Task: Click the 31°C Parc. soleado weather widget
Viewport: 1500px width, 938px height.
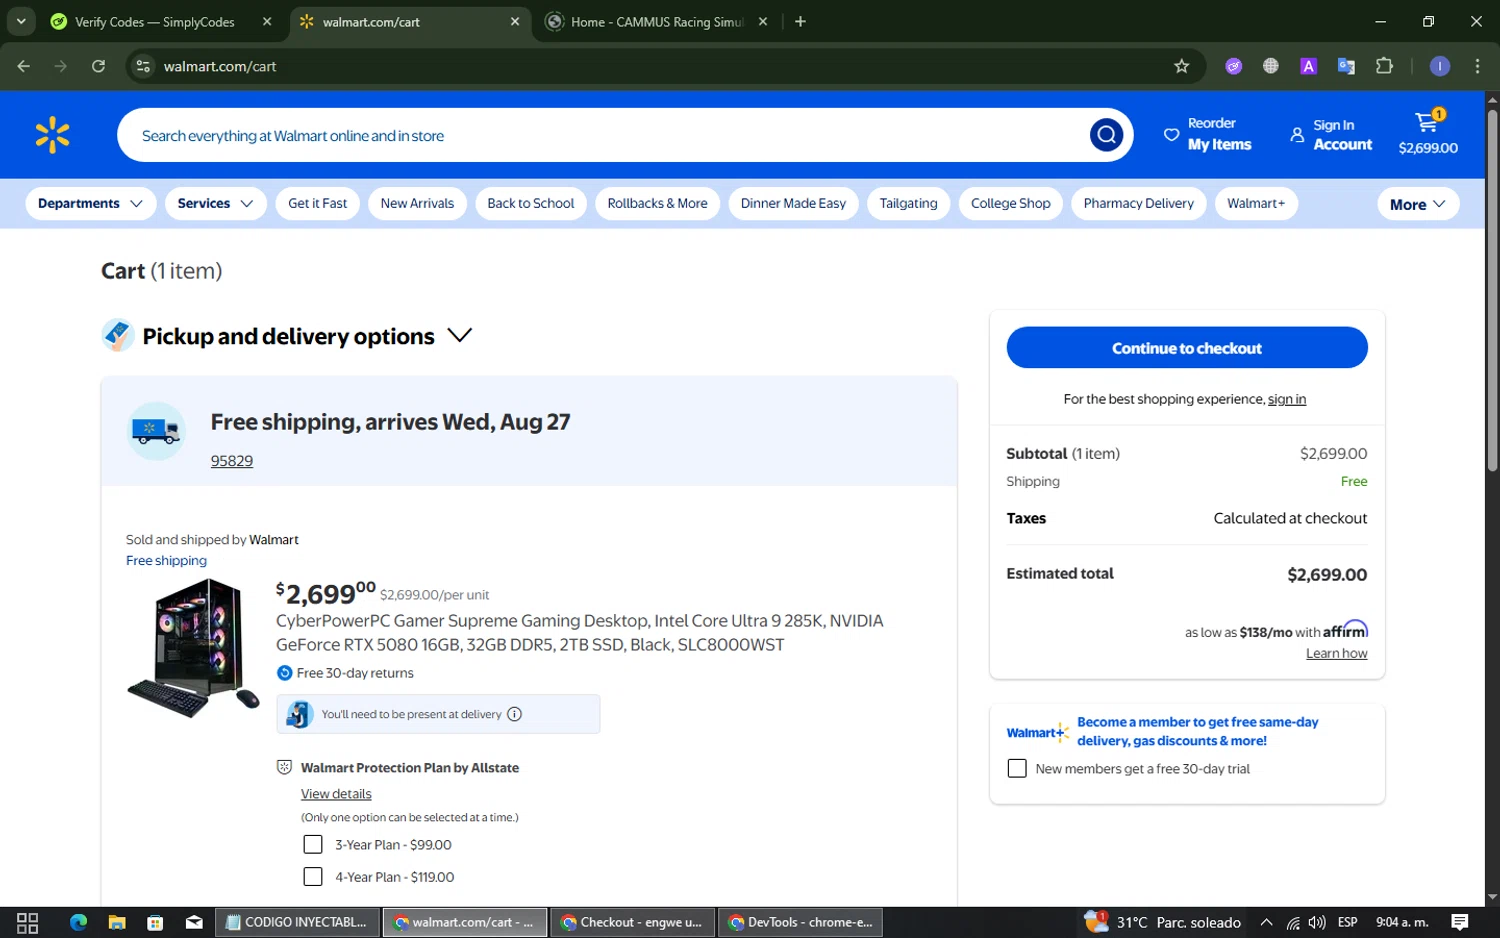Action: point(1165,922)
